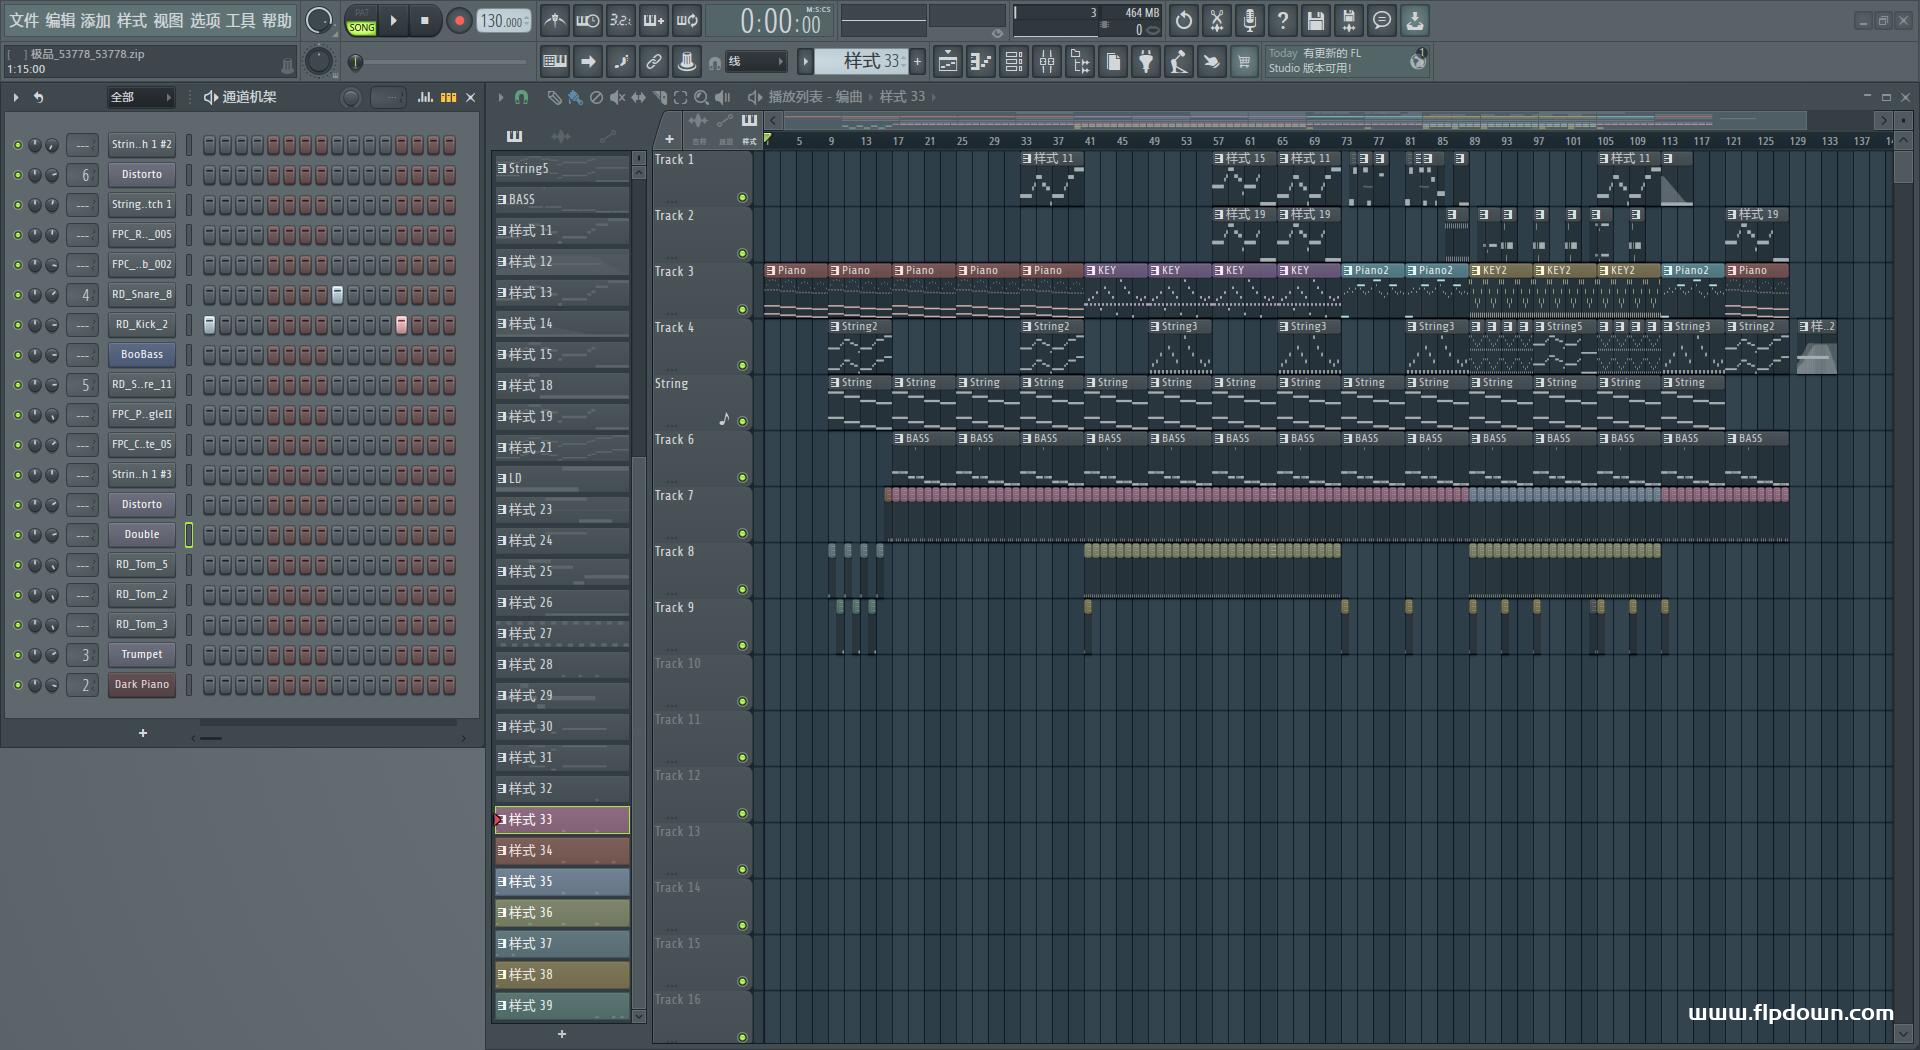1920x1050 pixels.
Task: Click the undo history icon in toolbar
Action: click(1184, 20)
